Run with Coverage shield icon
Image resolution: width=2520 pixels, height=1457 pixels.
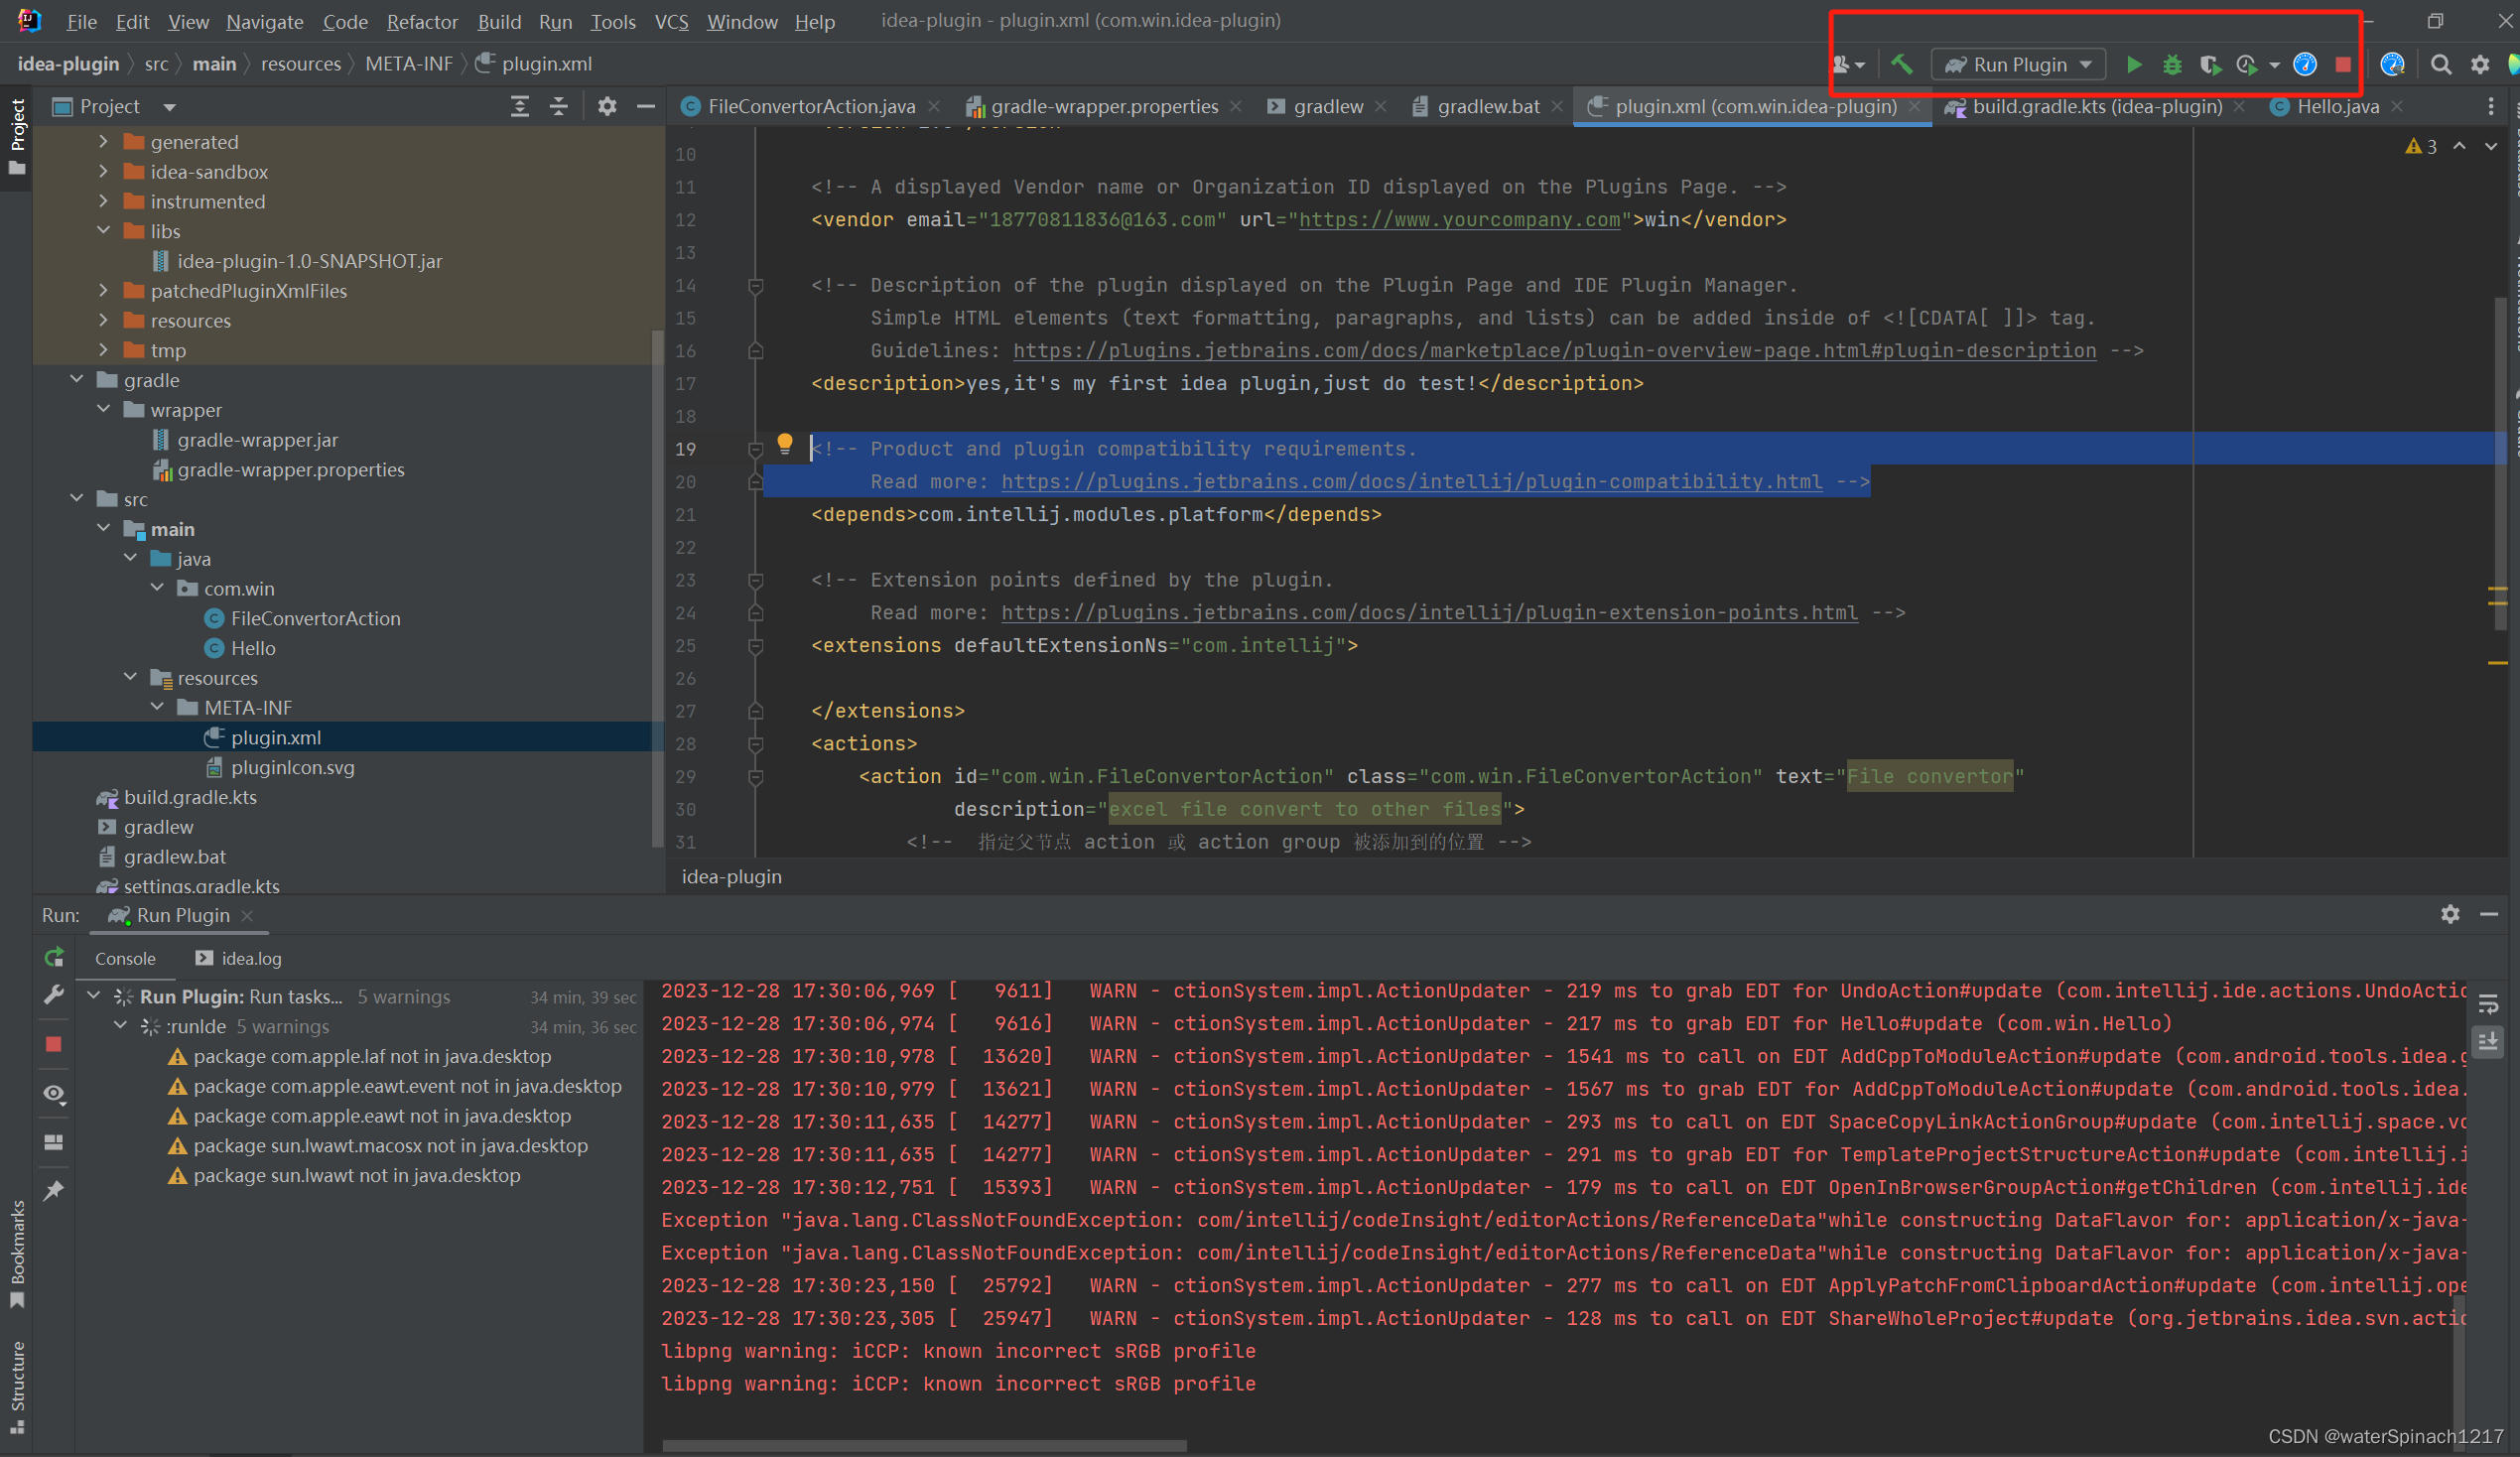2209,65
